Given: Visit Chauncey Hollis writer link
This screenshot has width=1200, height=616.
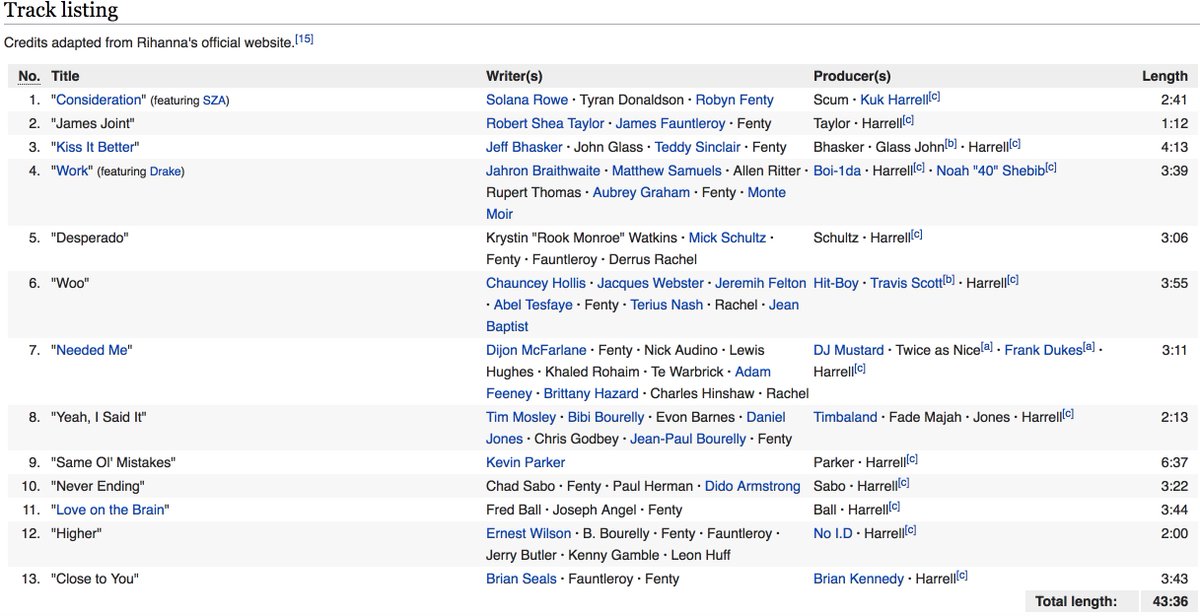Looking at the screenshot, I should click(536, 283).
